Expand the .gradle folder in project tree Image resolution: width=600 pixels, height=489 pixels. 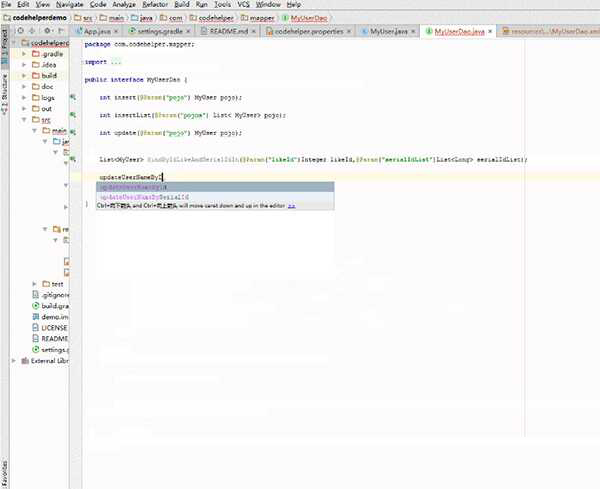[24, 54]
